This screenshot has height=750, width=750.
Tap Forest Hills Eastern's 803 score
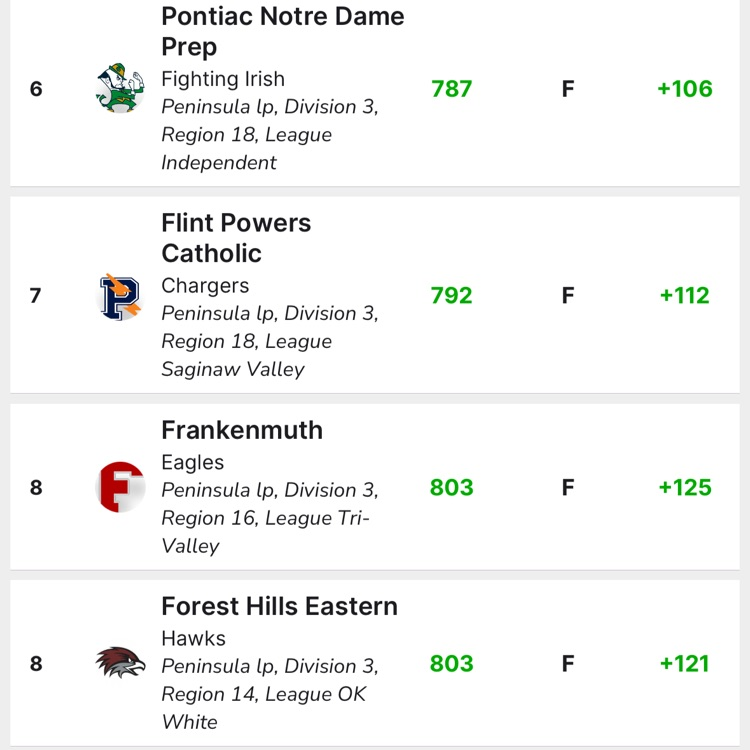(x=452, y=663)
